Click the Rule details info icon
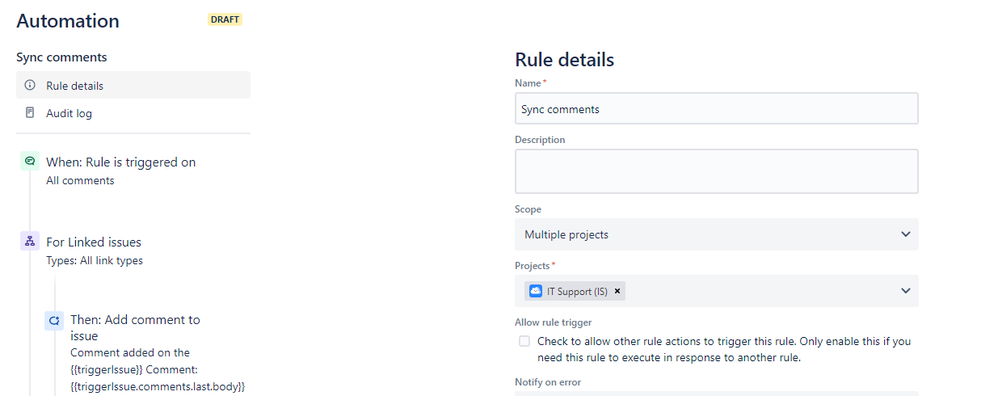This screenshot has height=396, width=998. pos(29,85)
